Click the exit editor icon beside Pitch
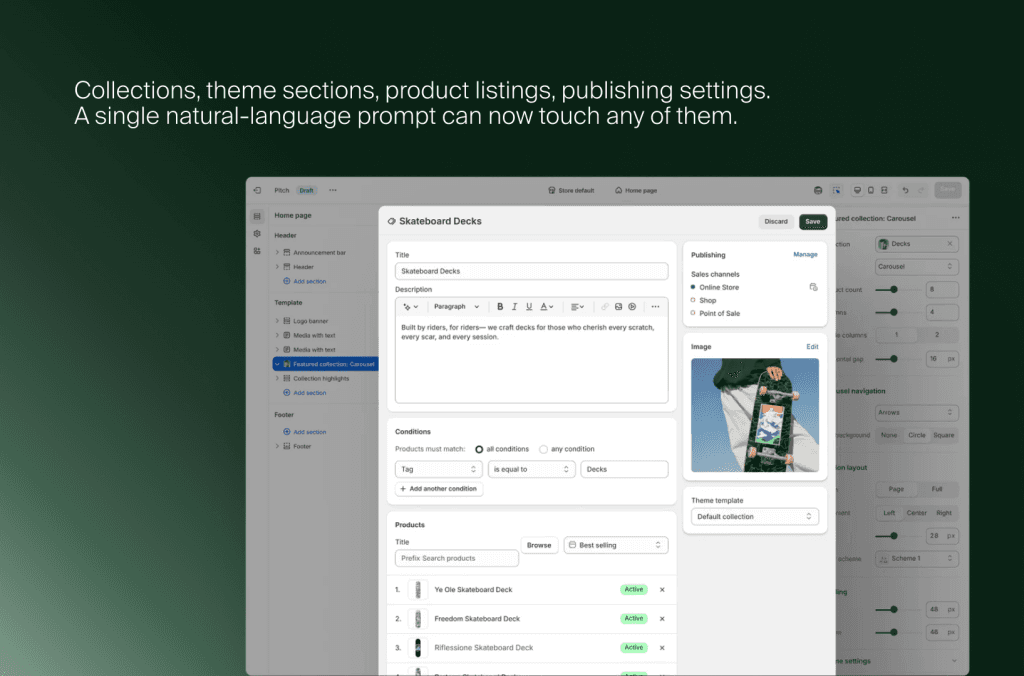Viewport: 1024px width, 676px height. tap(257, 190)
